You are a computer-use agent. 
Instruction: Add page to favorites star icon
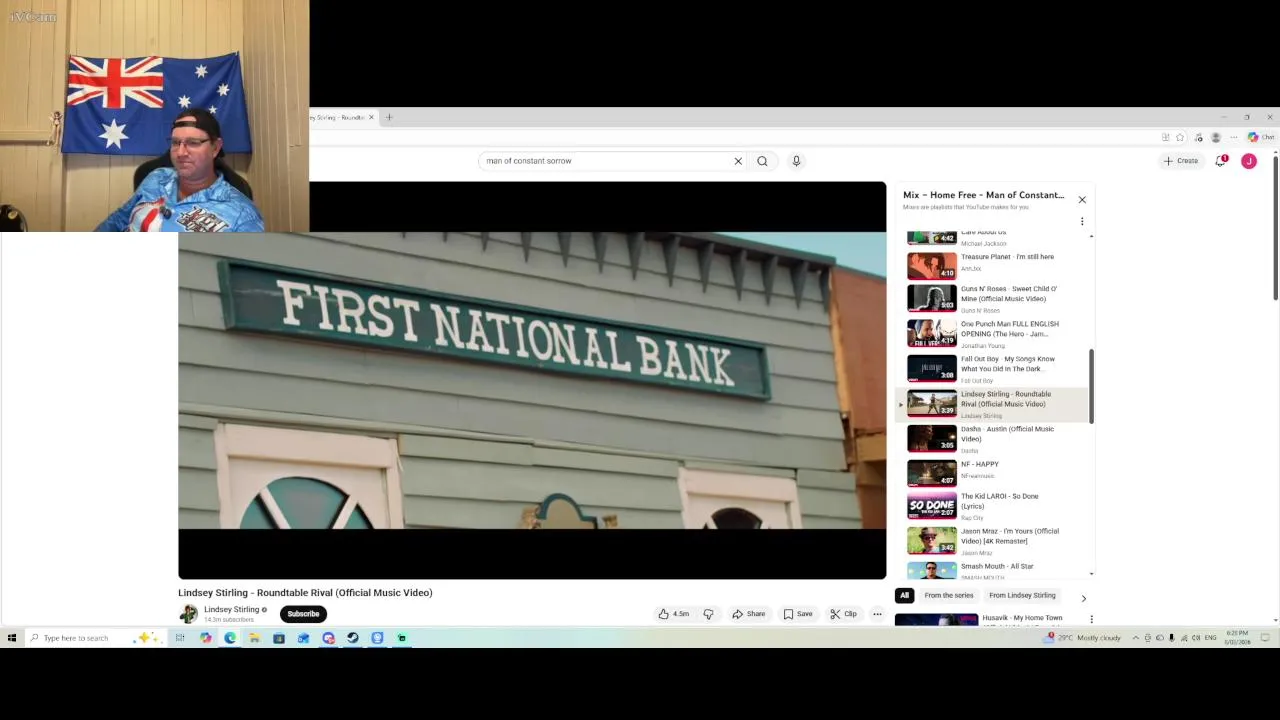pos(1180,137)
